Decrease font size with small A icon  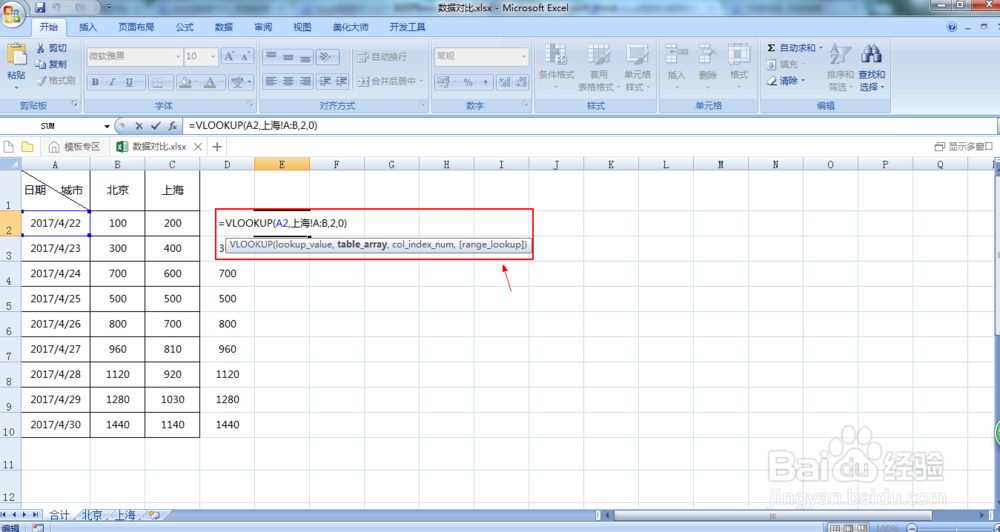click(246, 56)
